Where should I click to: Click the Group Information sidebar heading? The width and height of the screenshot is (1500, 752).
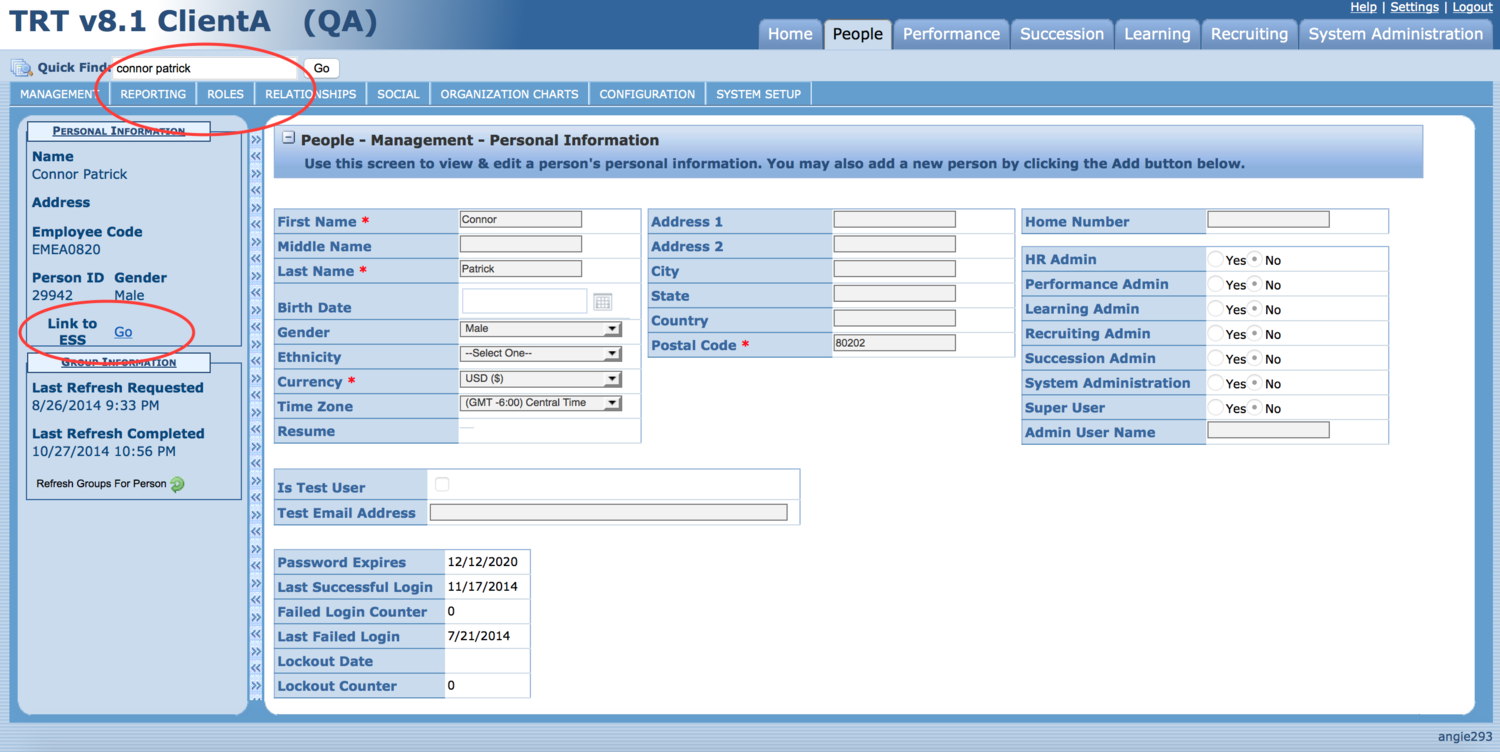click(x=118, y=362)
